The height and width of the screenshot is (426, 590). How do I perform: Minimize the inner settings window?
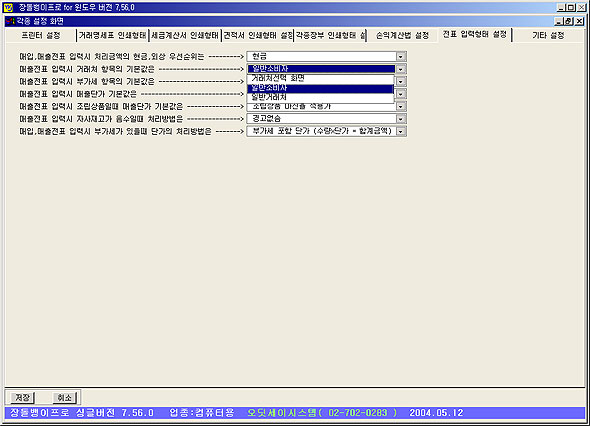coord(560,21)
